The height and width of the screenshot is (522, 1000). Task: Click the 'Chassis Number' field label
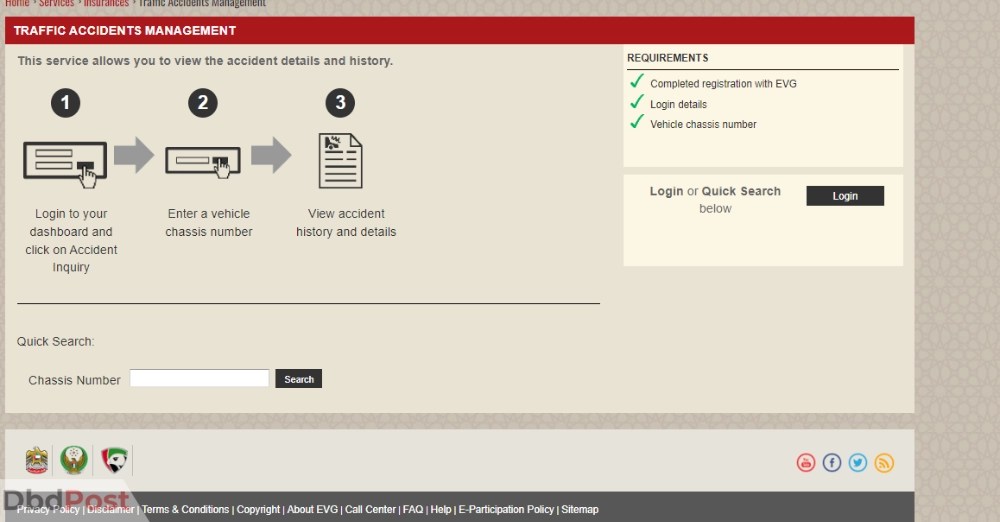(74, 380)
